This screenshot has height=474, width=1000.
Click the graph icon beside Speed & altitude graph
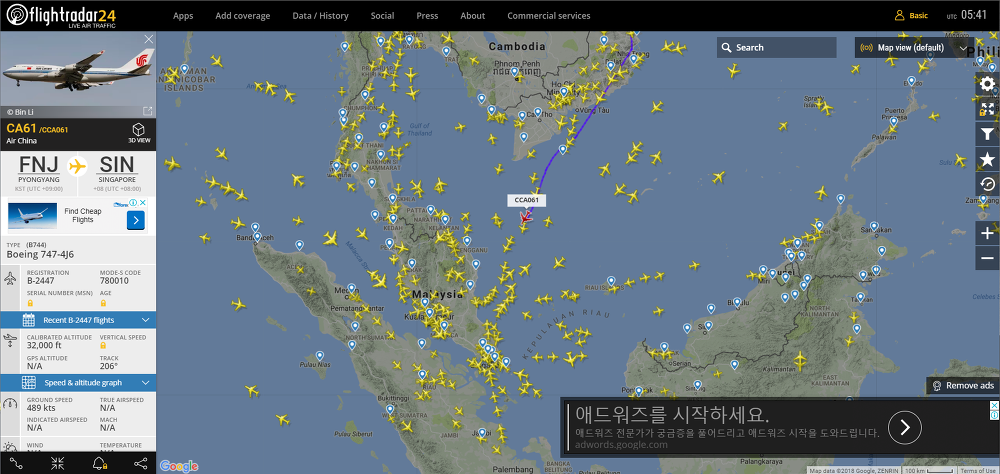(x=29, y=382)
